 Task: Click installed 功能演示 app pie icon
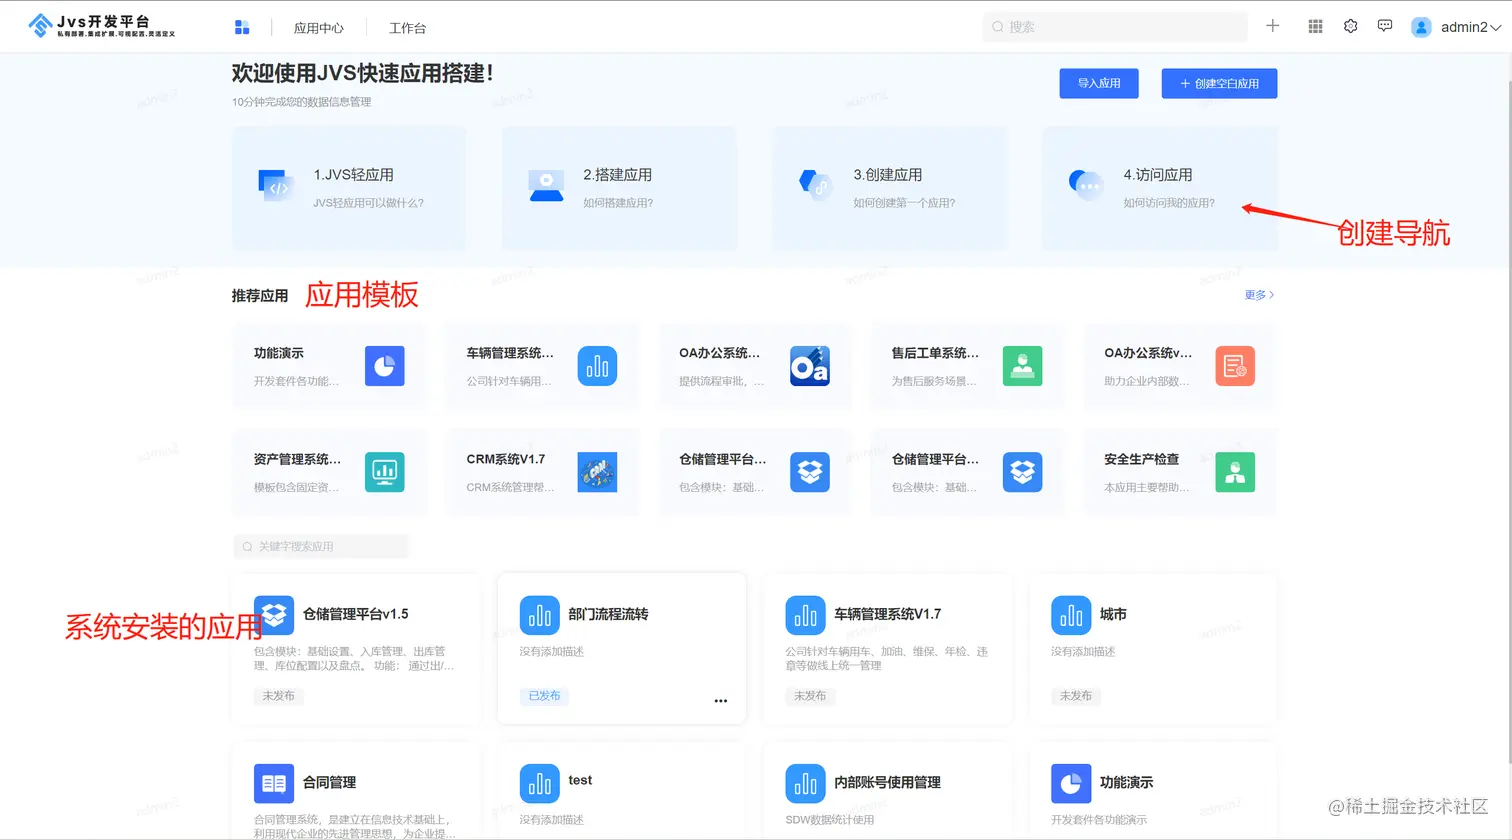[1071, 784]
